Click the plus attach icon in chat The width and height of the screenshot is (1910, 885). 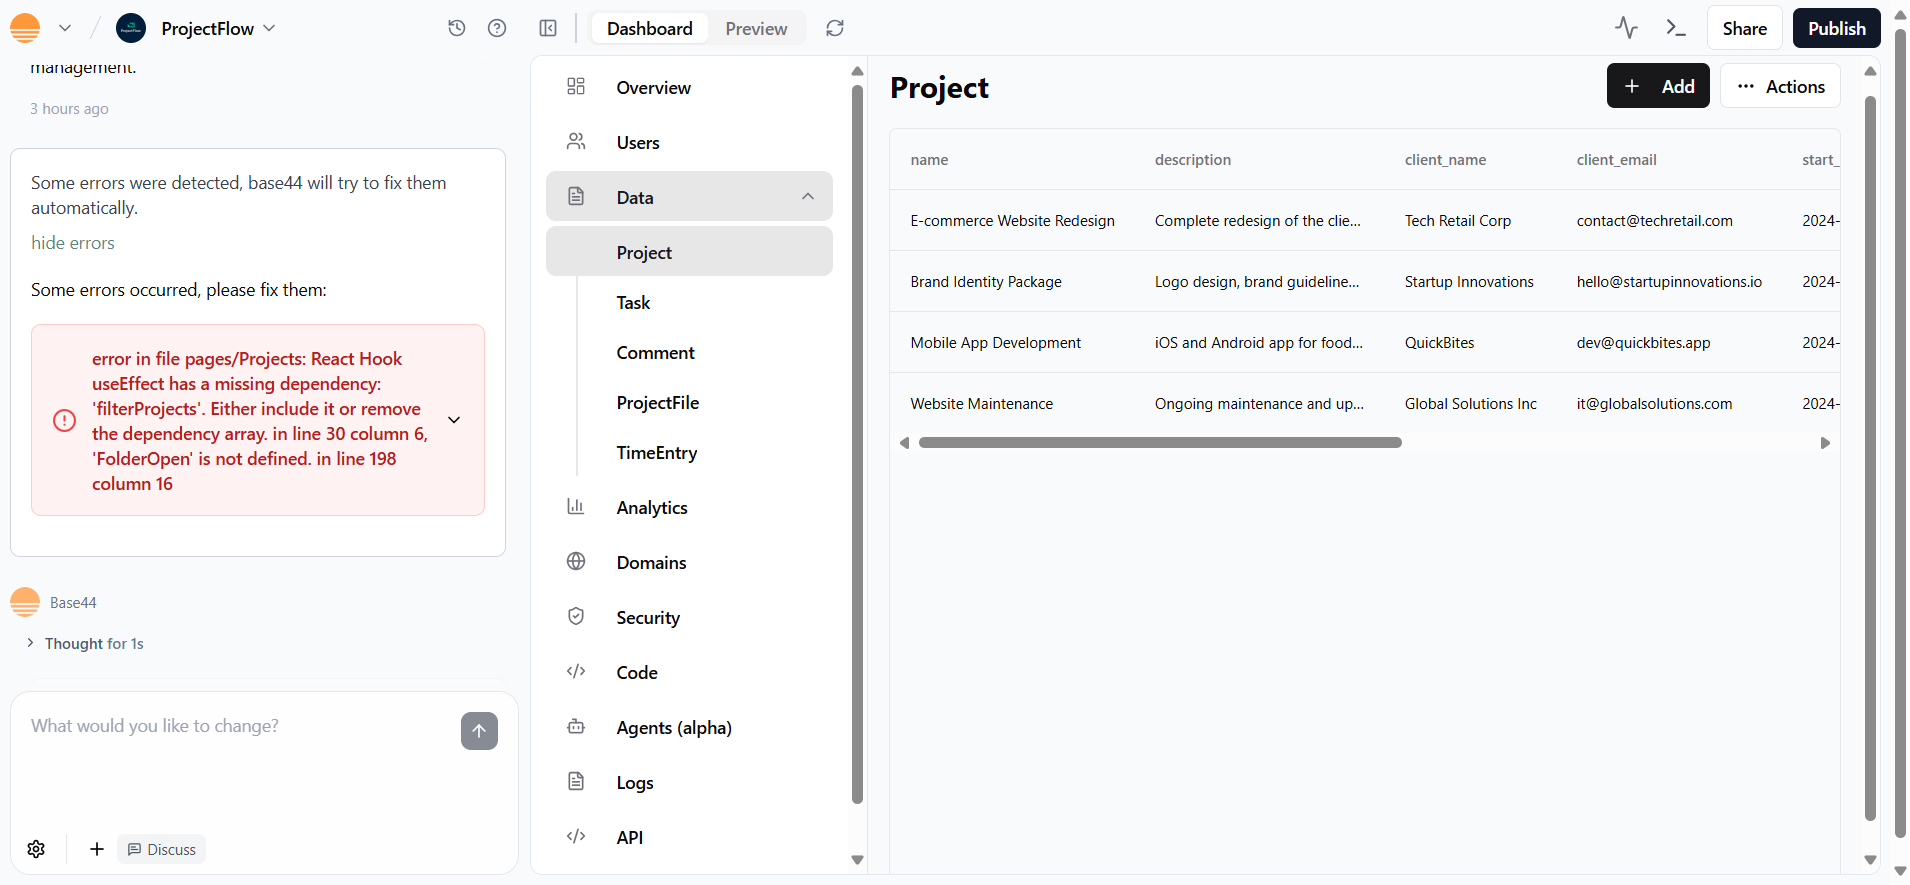coord(97,849)
